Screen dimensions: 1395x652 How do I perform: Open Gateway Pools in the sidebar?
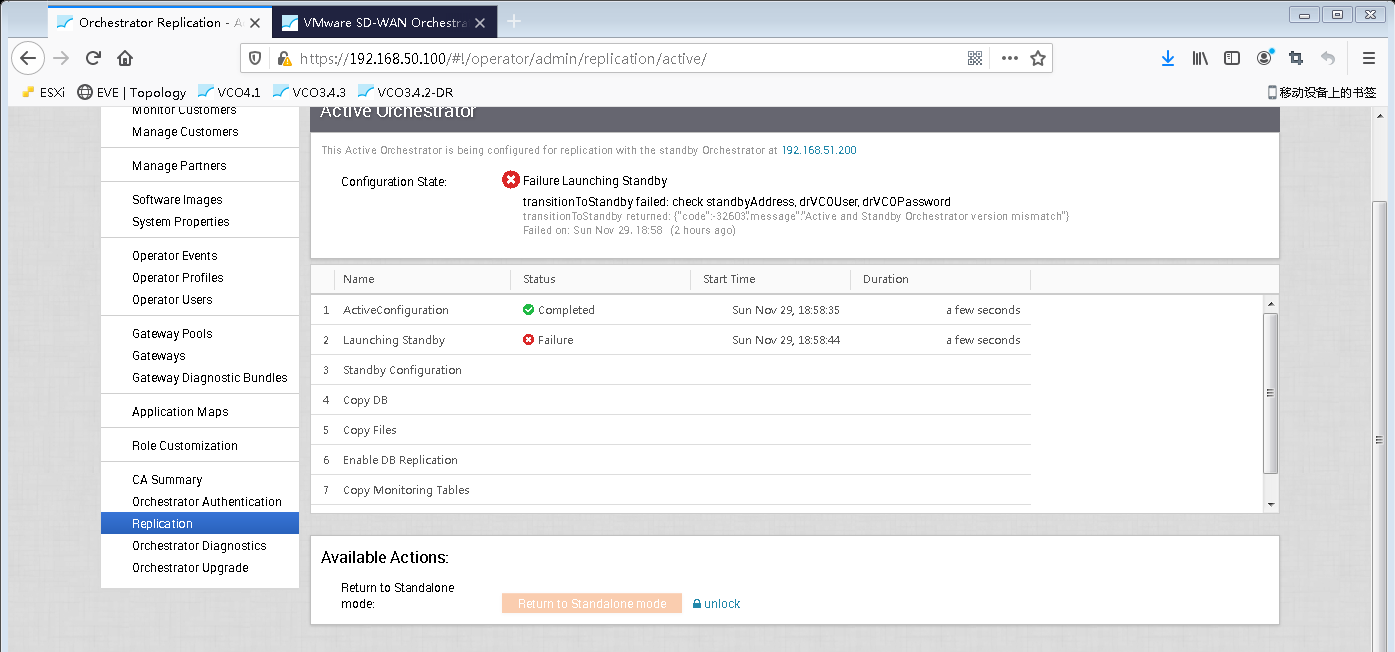172,334
